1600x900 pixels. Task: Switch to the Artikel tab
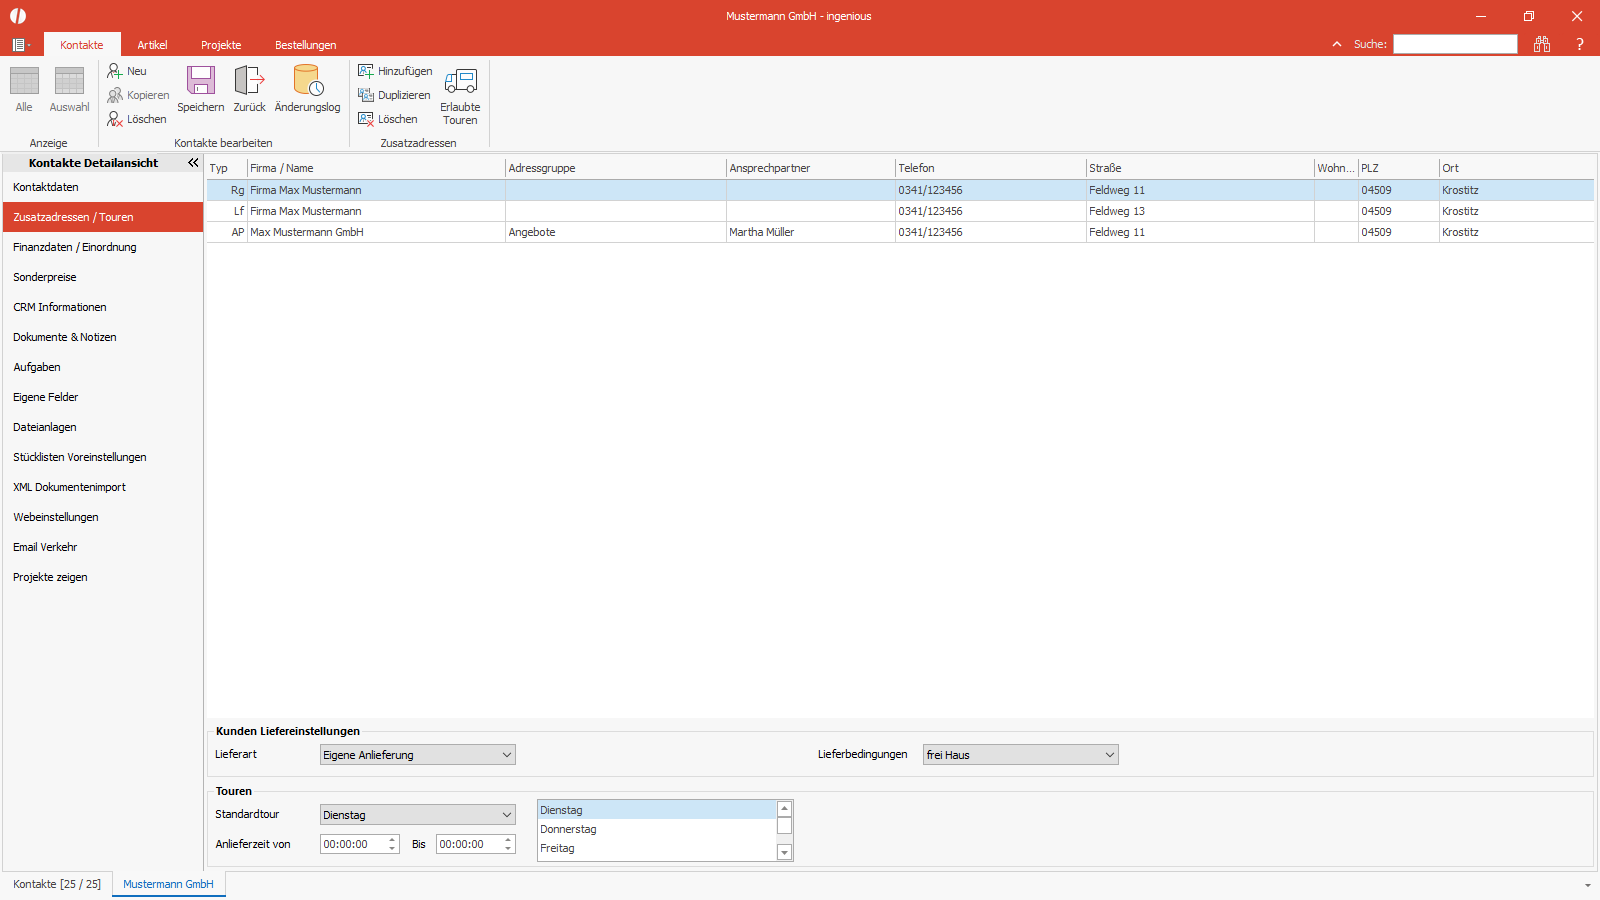[x=152, y=45]
